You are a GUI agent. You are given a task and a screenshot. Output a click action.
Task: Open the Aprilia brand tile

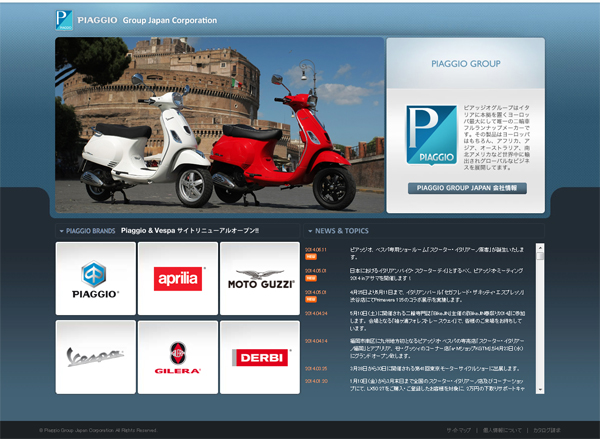[178, 278]
